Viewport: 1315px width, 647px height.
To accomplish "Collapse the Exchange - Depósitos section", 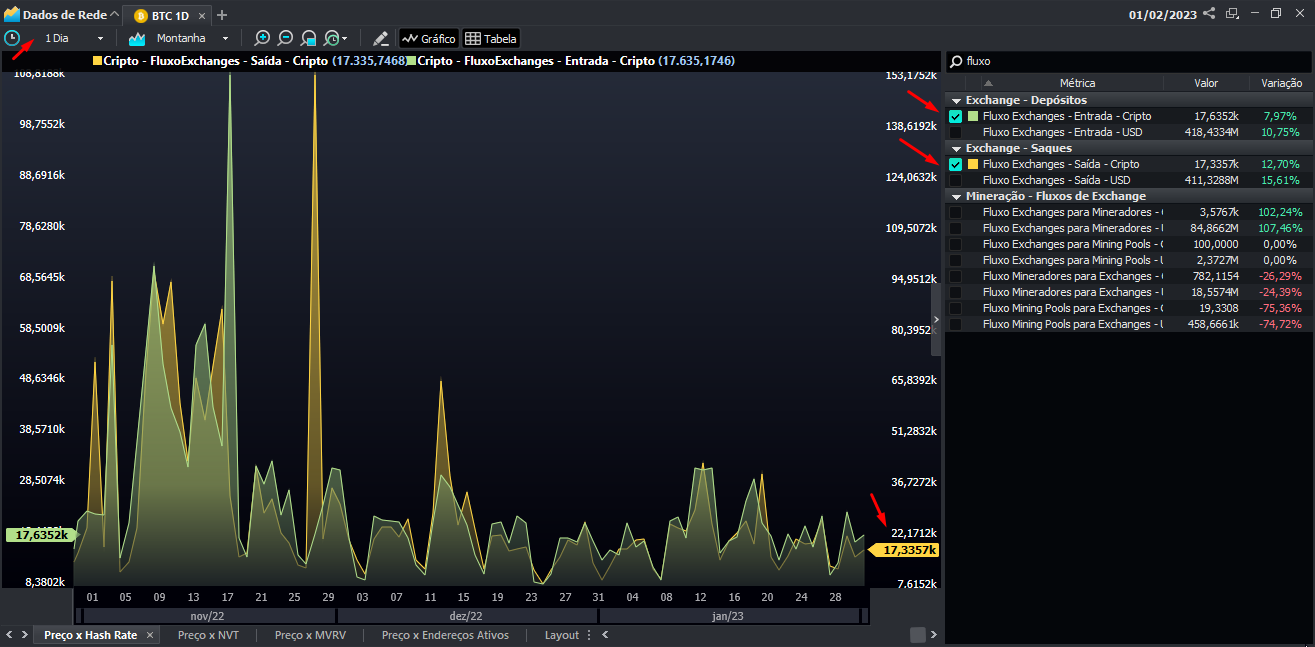I will click(956, 99).
